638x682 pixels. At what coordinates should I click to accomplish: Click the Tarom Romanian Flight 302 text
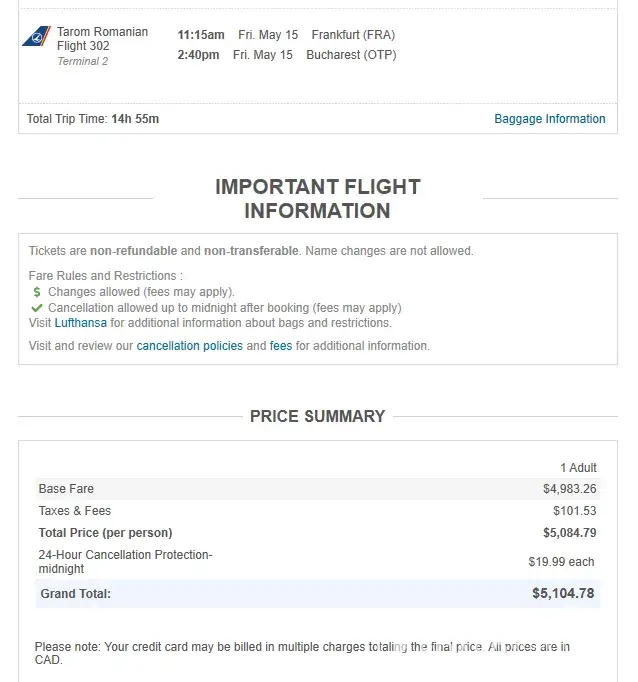point(102,39)
